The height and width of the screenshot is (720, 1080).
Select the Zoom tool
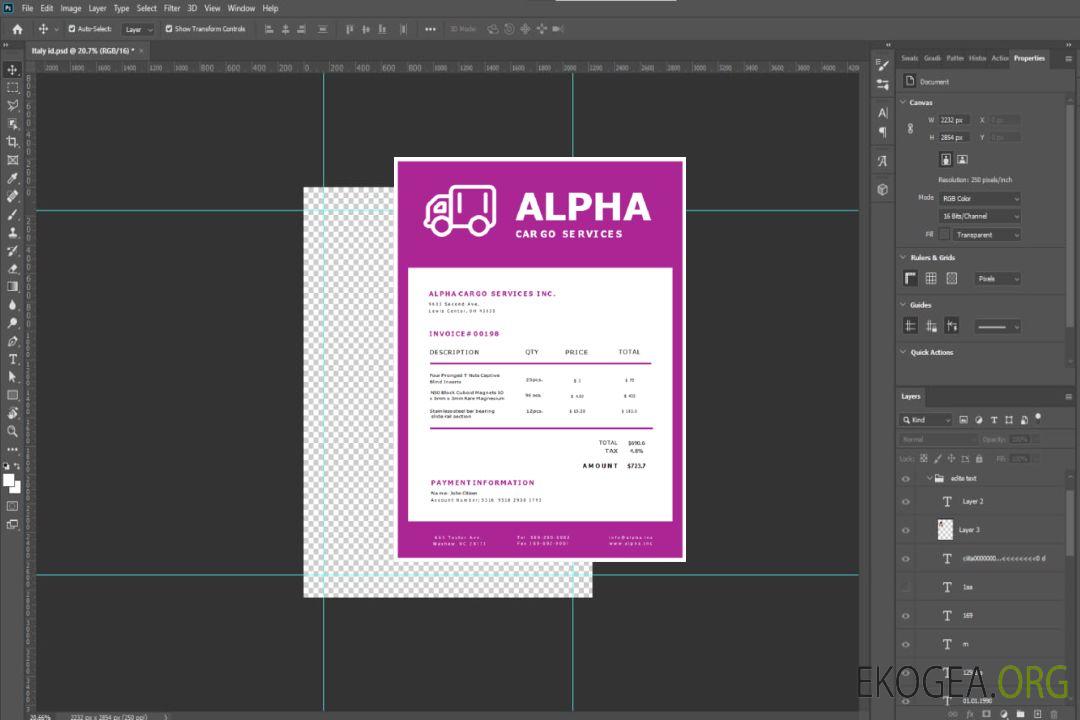pyautogui.click(x=12, y=431)
